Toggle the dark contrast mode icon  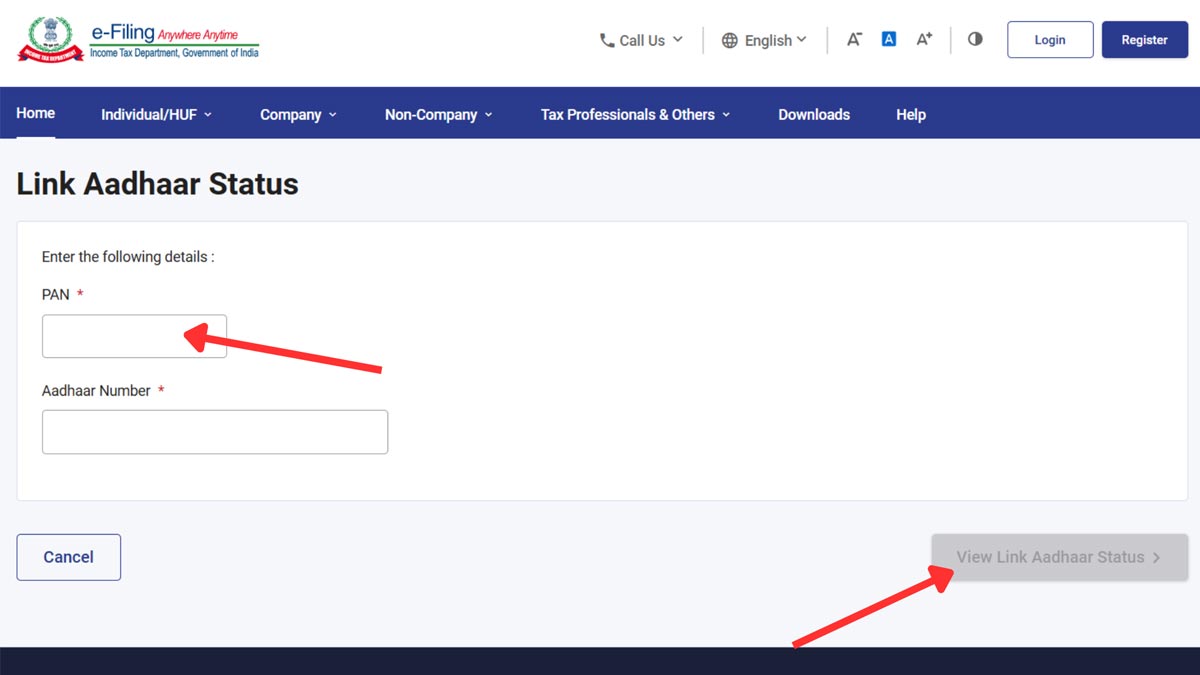(975, 38)
